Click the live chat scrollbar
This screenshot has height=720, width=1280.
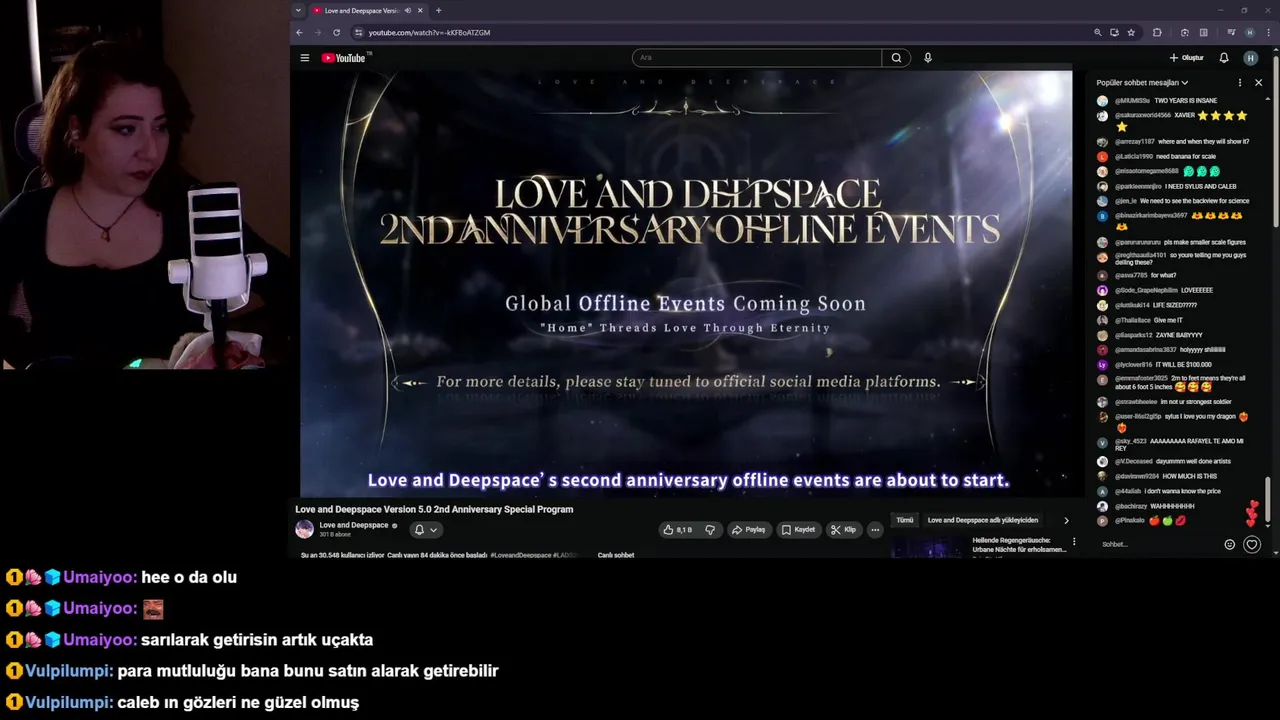tap(1267, 500)
